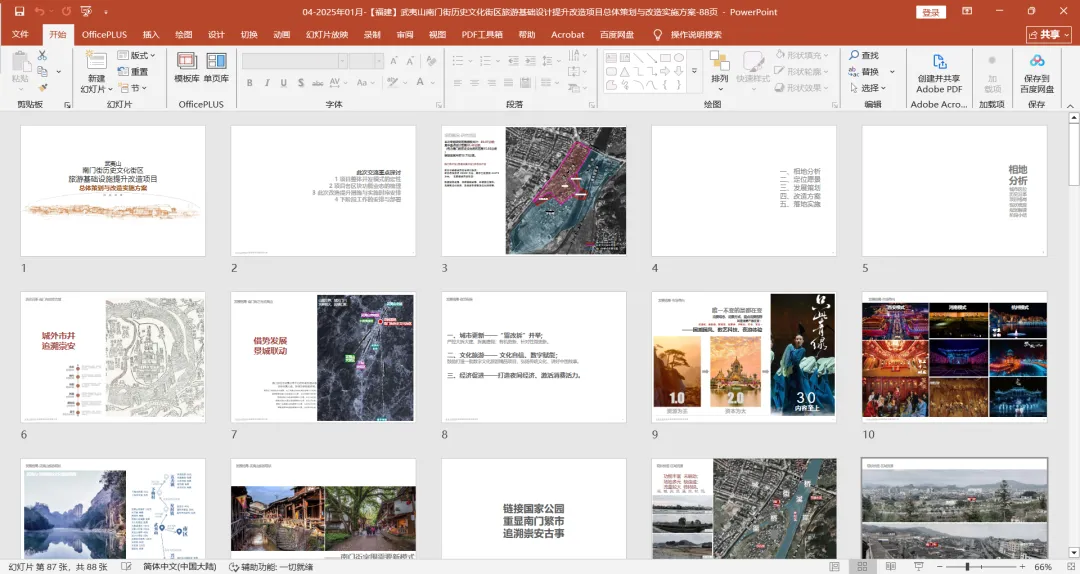Open the 单页库 single page library
1080x574 pixels.
click(x=216, y=68)
